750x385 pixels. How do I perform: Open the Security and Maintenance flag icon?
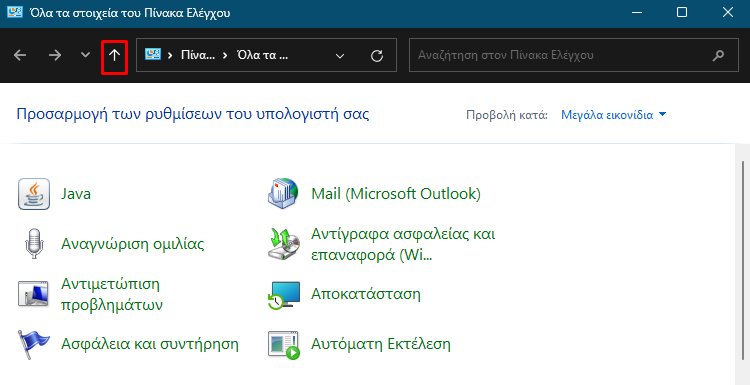click(34, 344)
